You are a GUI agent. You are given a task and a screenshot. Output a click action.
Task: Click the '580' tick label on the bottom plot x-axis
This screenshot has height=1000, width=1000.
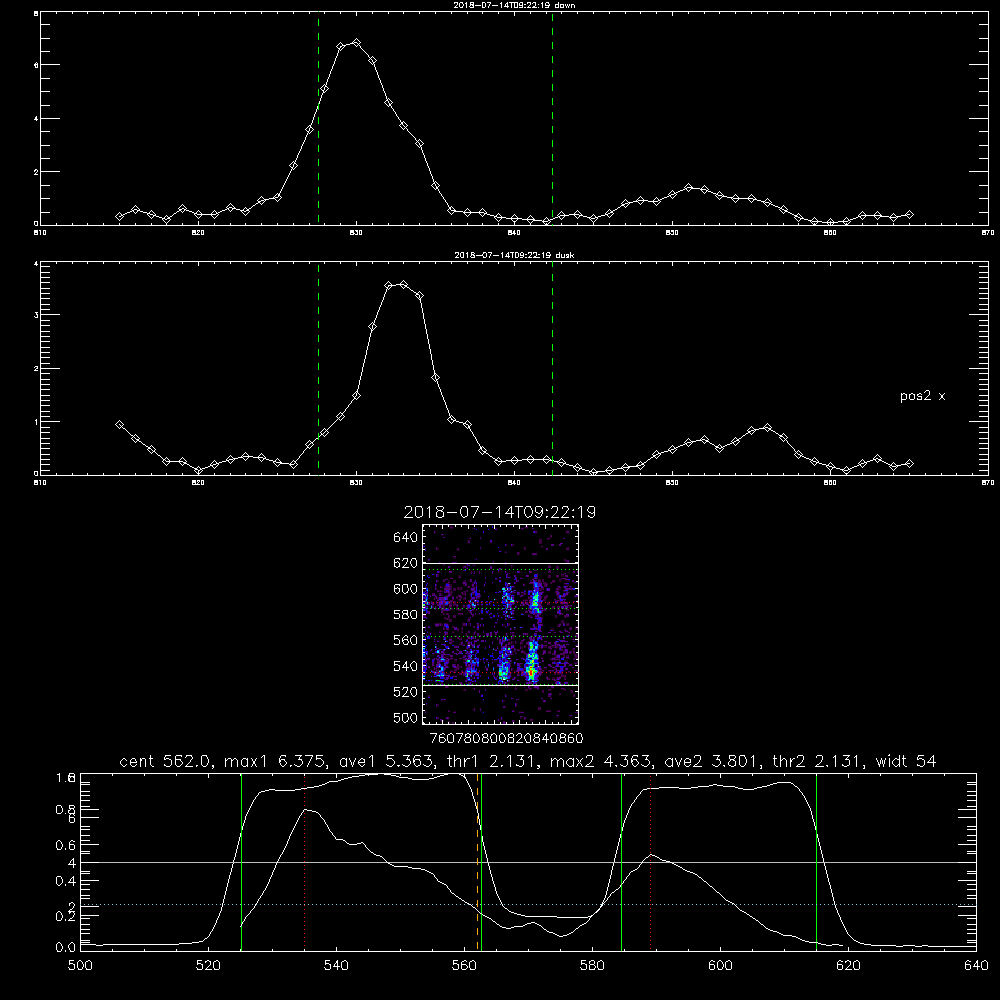click(592, 966)
